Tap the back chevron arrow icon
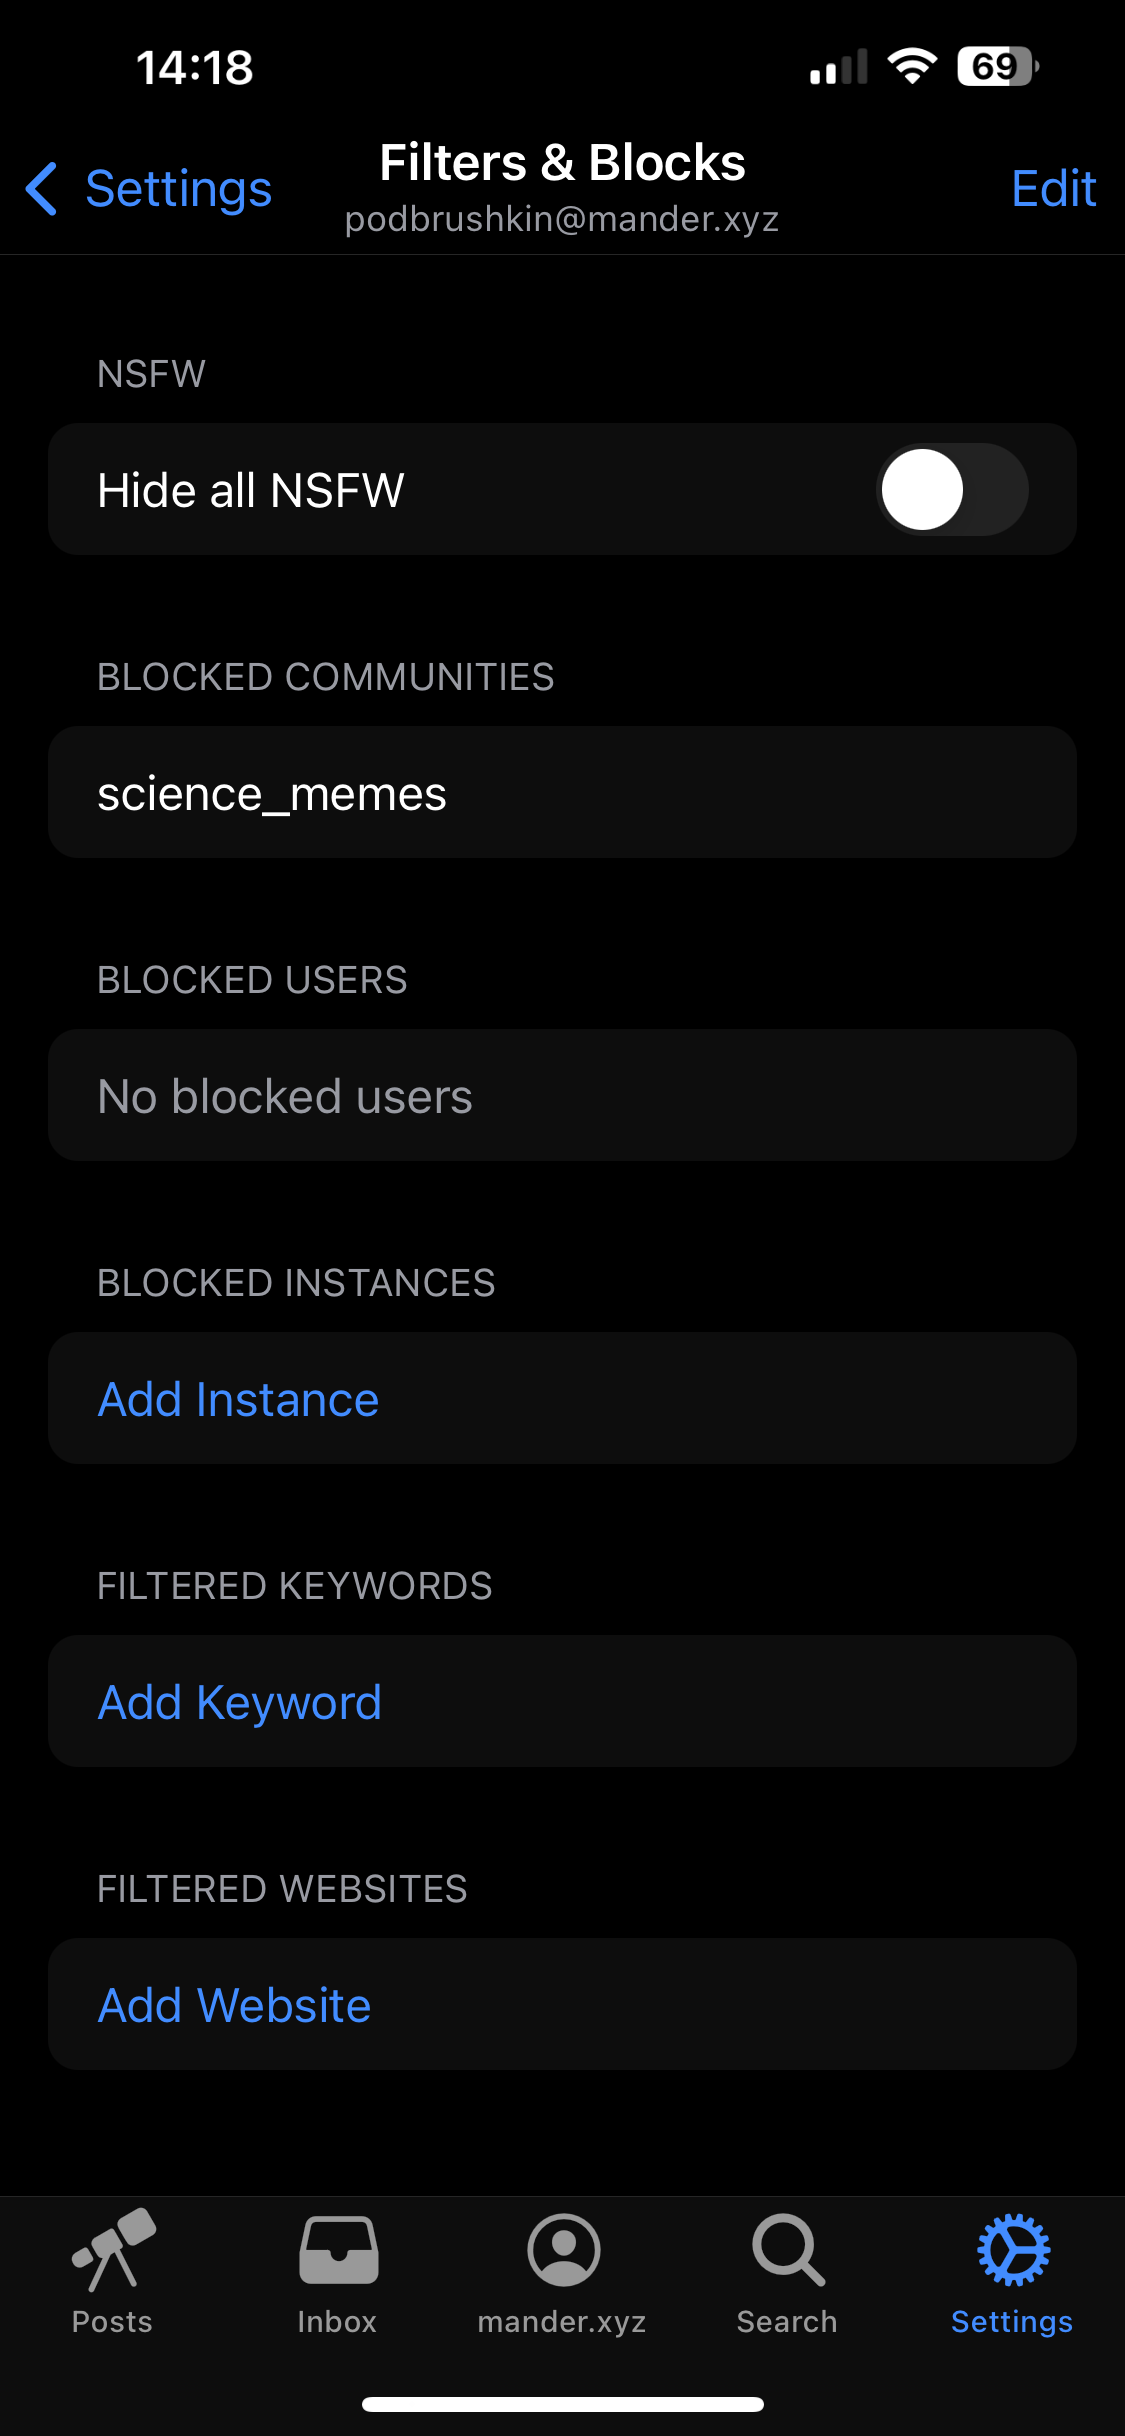 41,189
